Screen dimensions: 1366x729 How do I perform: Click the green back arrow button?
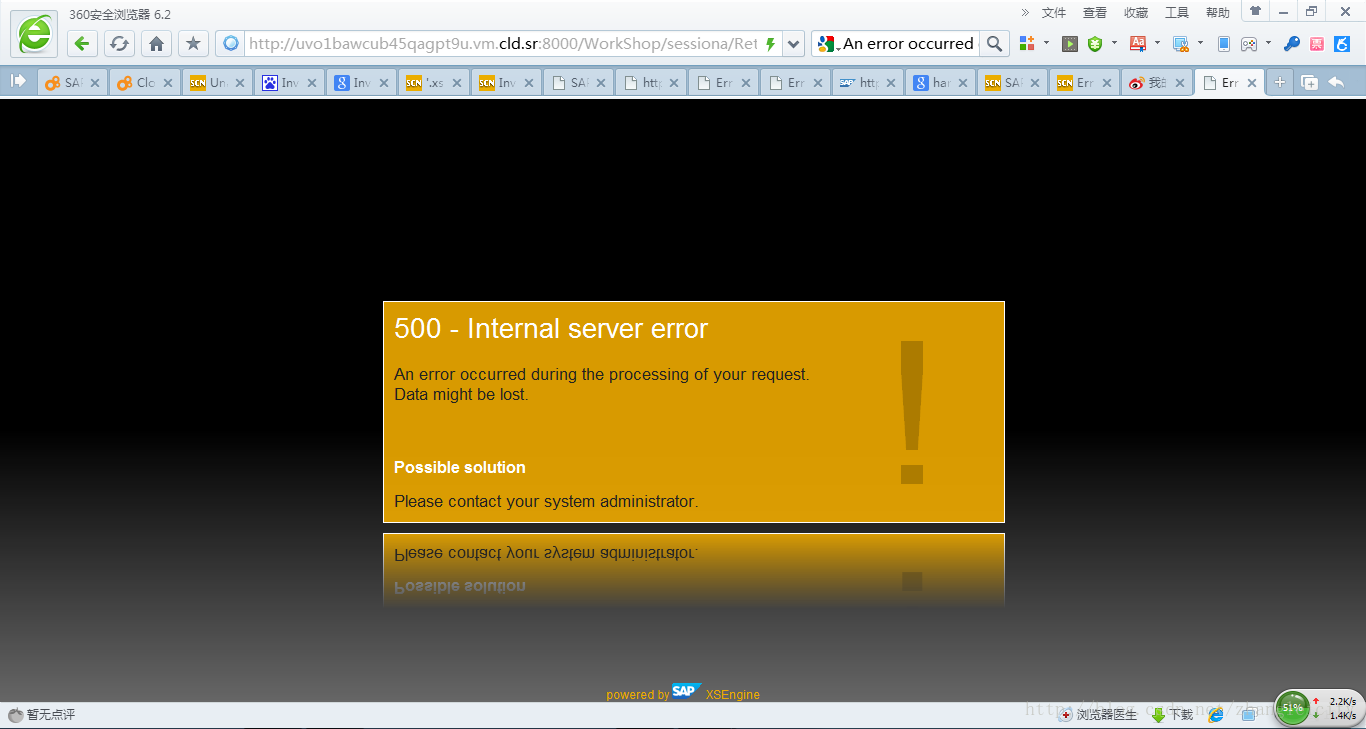[x=83, y=44]
